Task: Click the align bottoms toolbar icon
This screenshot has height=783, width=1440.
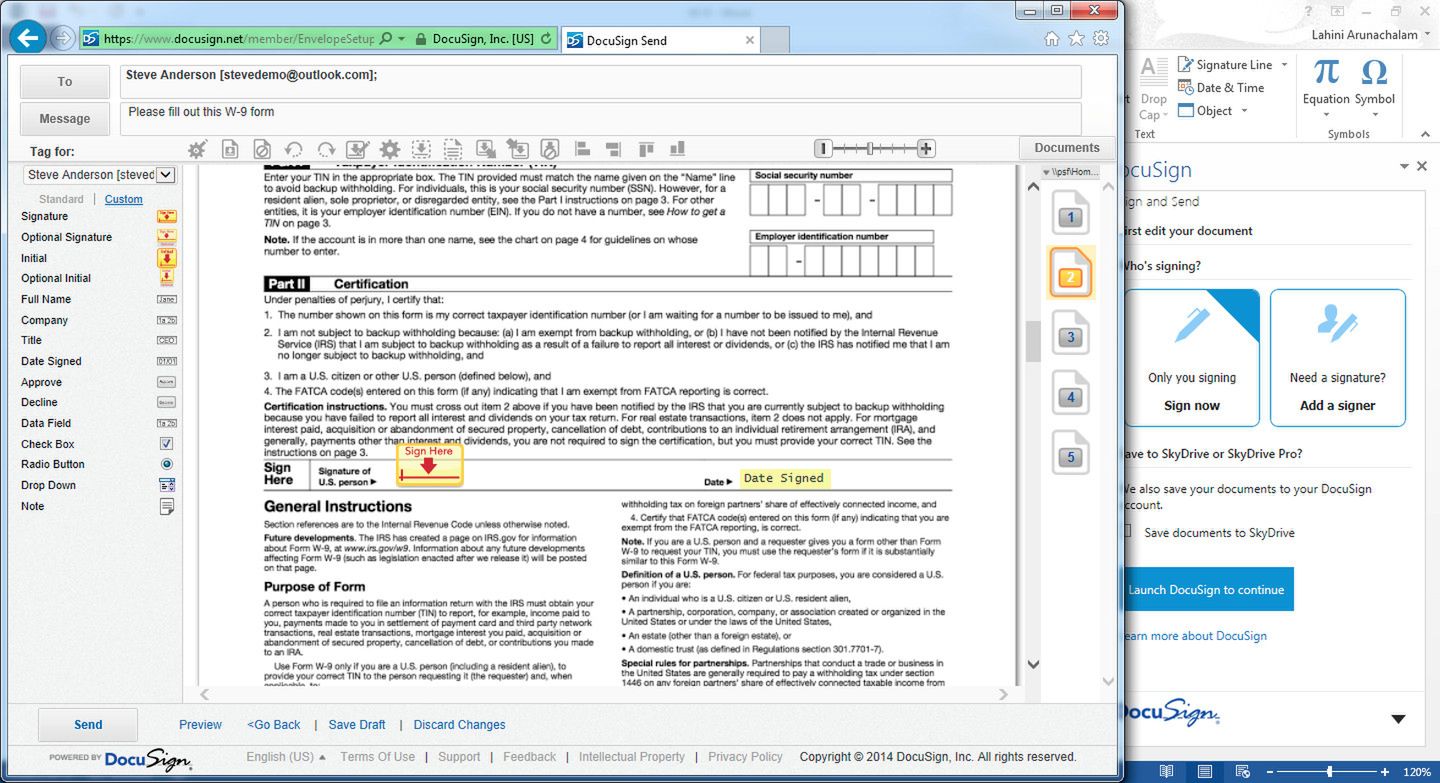Action: 678,149
